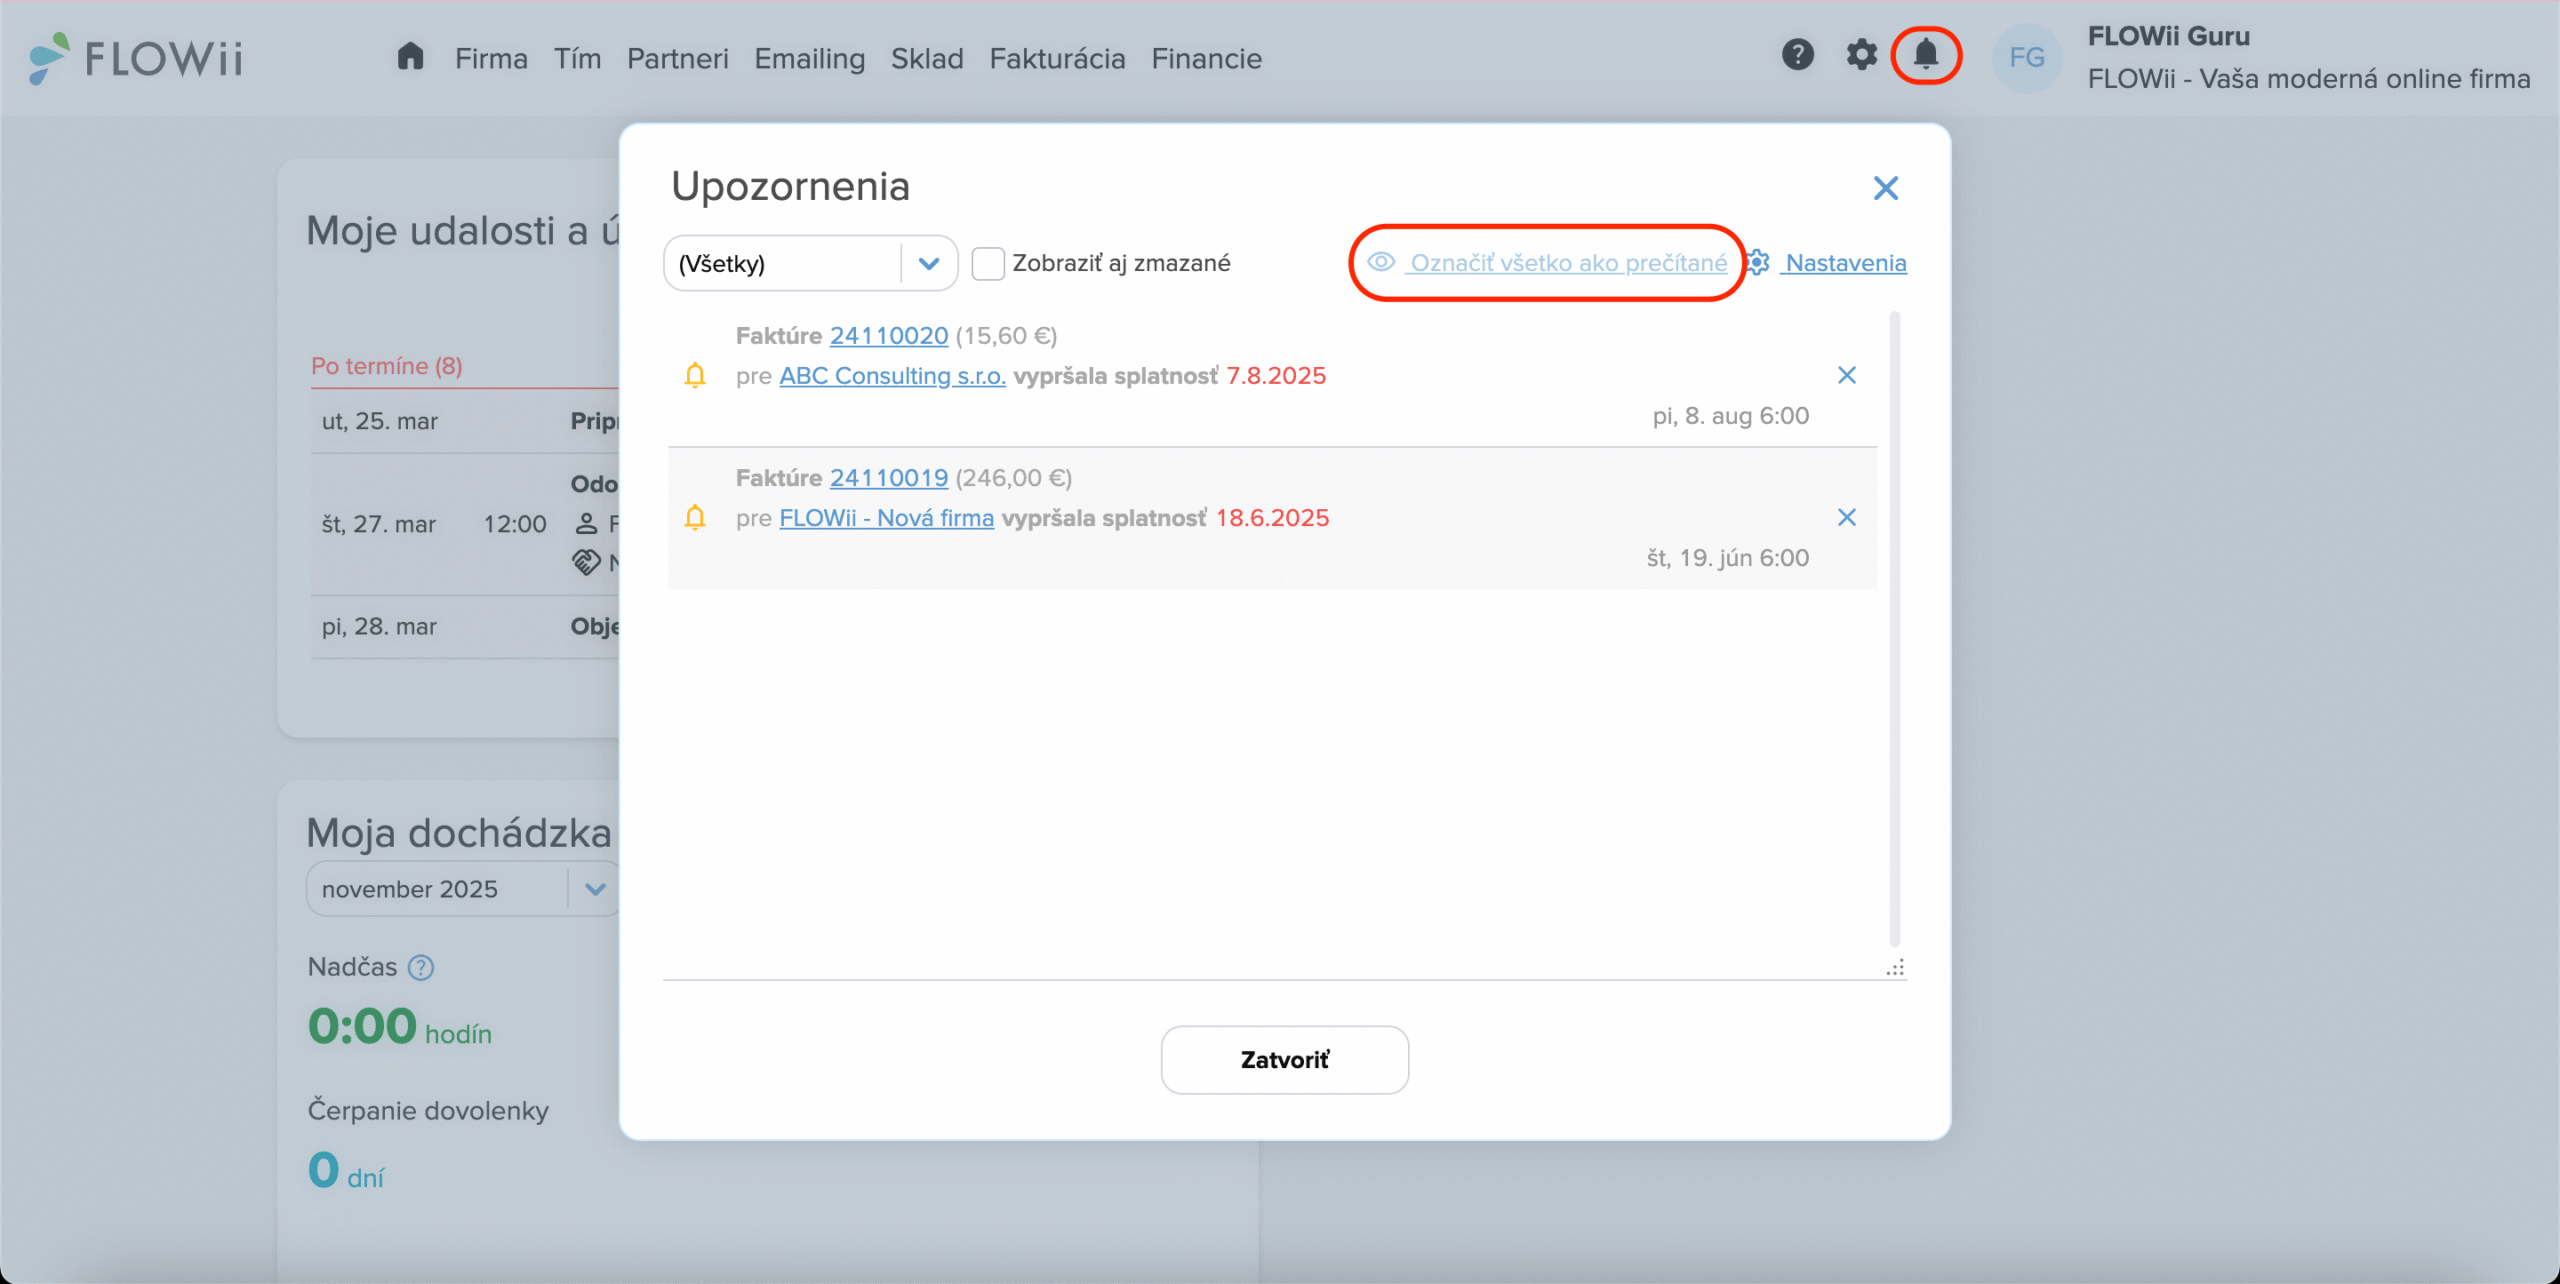2560x1284 pixels.
Task: Click bell icon beside invoice 24110020 notification
Action: click(x=695, y=375)
